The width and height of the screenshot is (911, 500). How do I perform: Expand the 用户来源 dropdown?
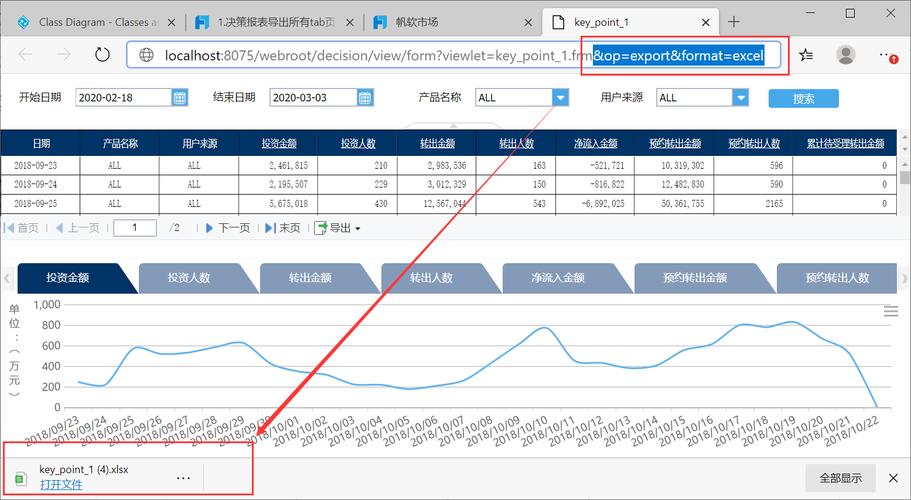click(740, 98)
